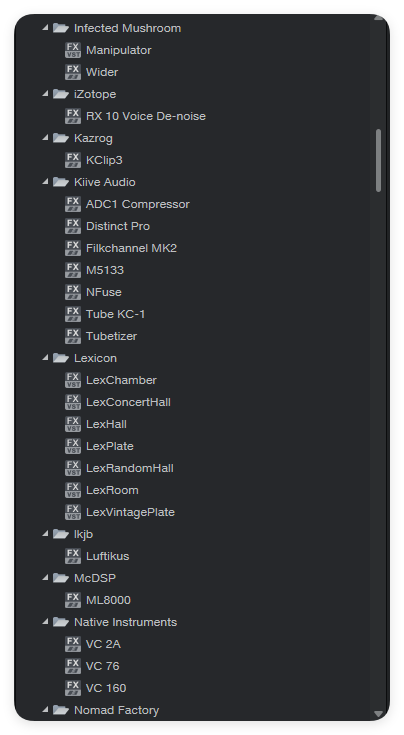Image resolution: width=404 pixels, height=735 pixels.
Task: Click the FX icon beside Manipulator
Action: (73, 50)
